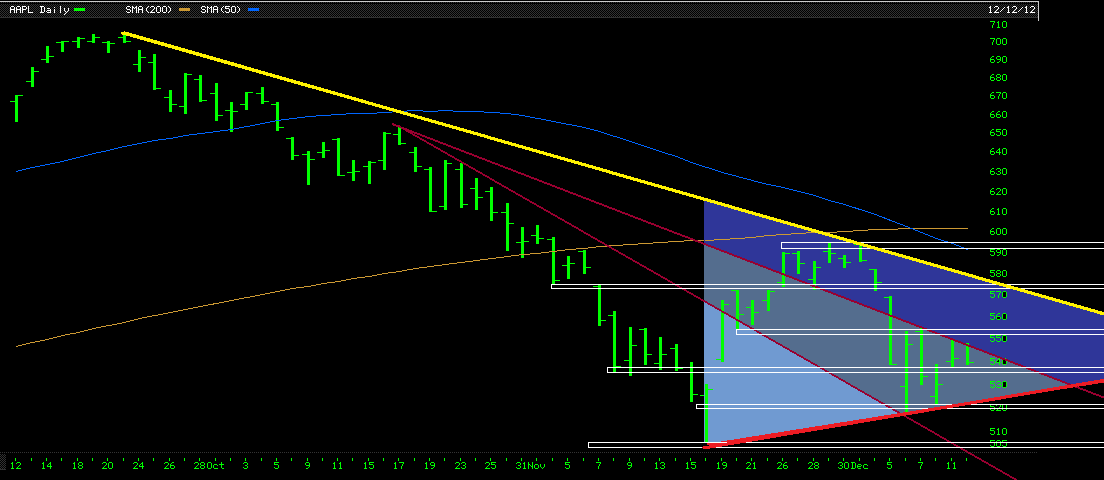The image size is (1104, 480).
Task: Click the 620 price axis label
Action: [998, 191]
